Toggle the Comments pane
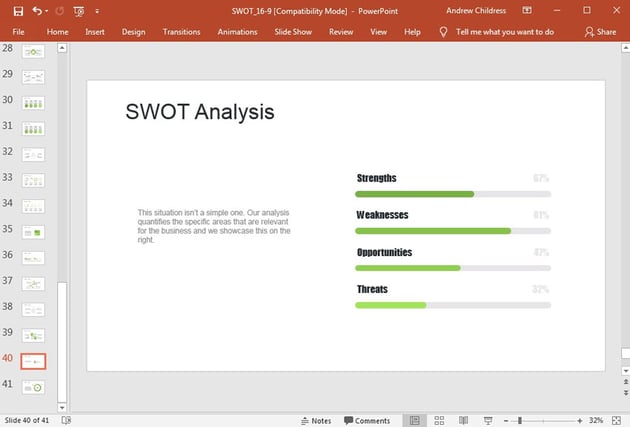This screenshot has width=630, height=427. click(367, 421)
